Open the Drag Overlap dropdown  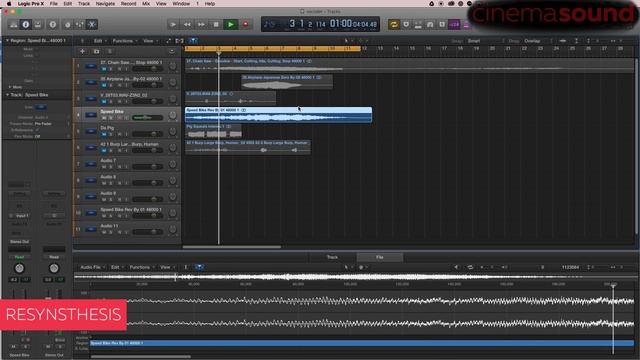coord(538,41)
